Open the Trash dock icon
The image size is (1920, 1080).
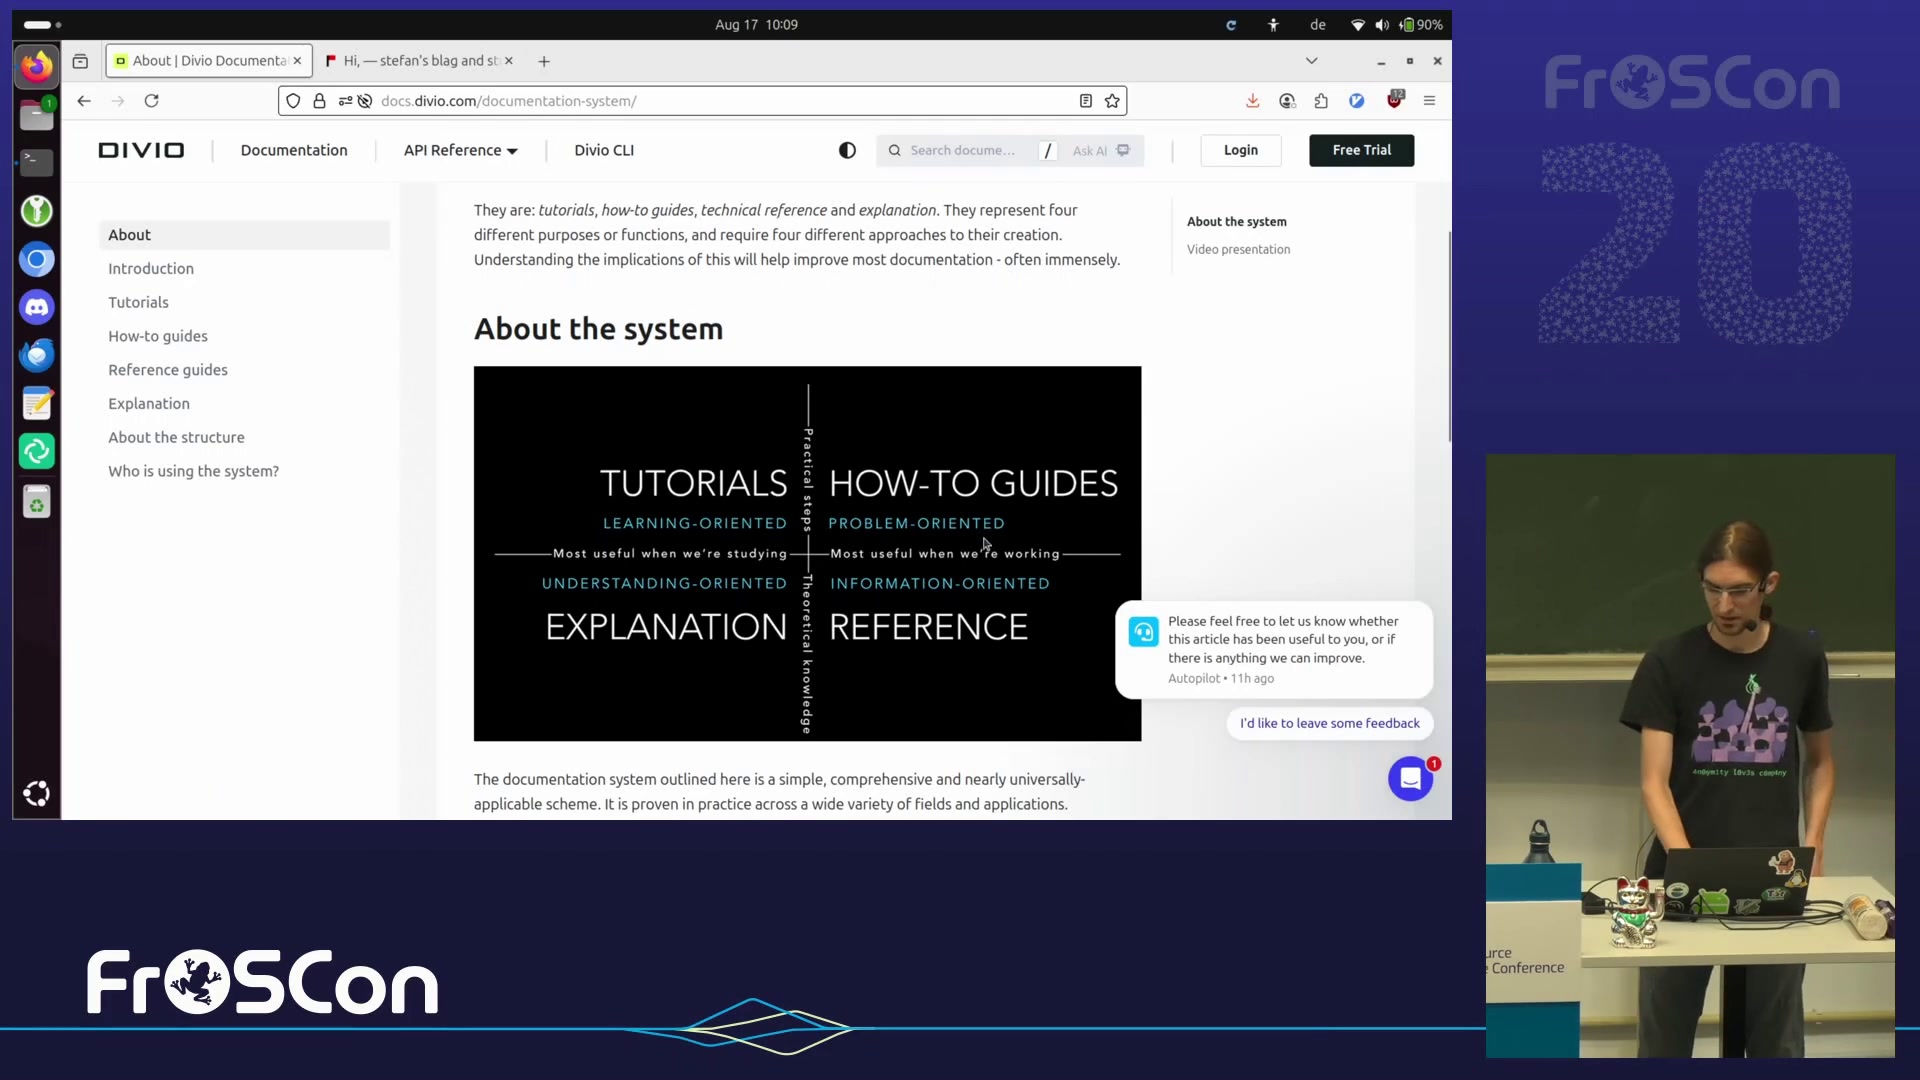point(37,502)
